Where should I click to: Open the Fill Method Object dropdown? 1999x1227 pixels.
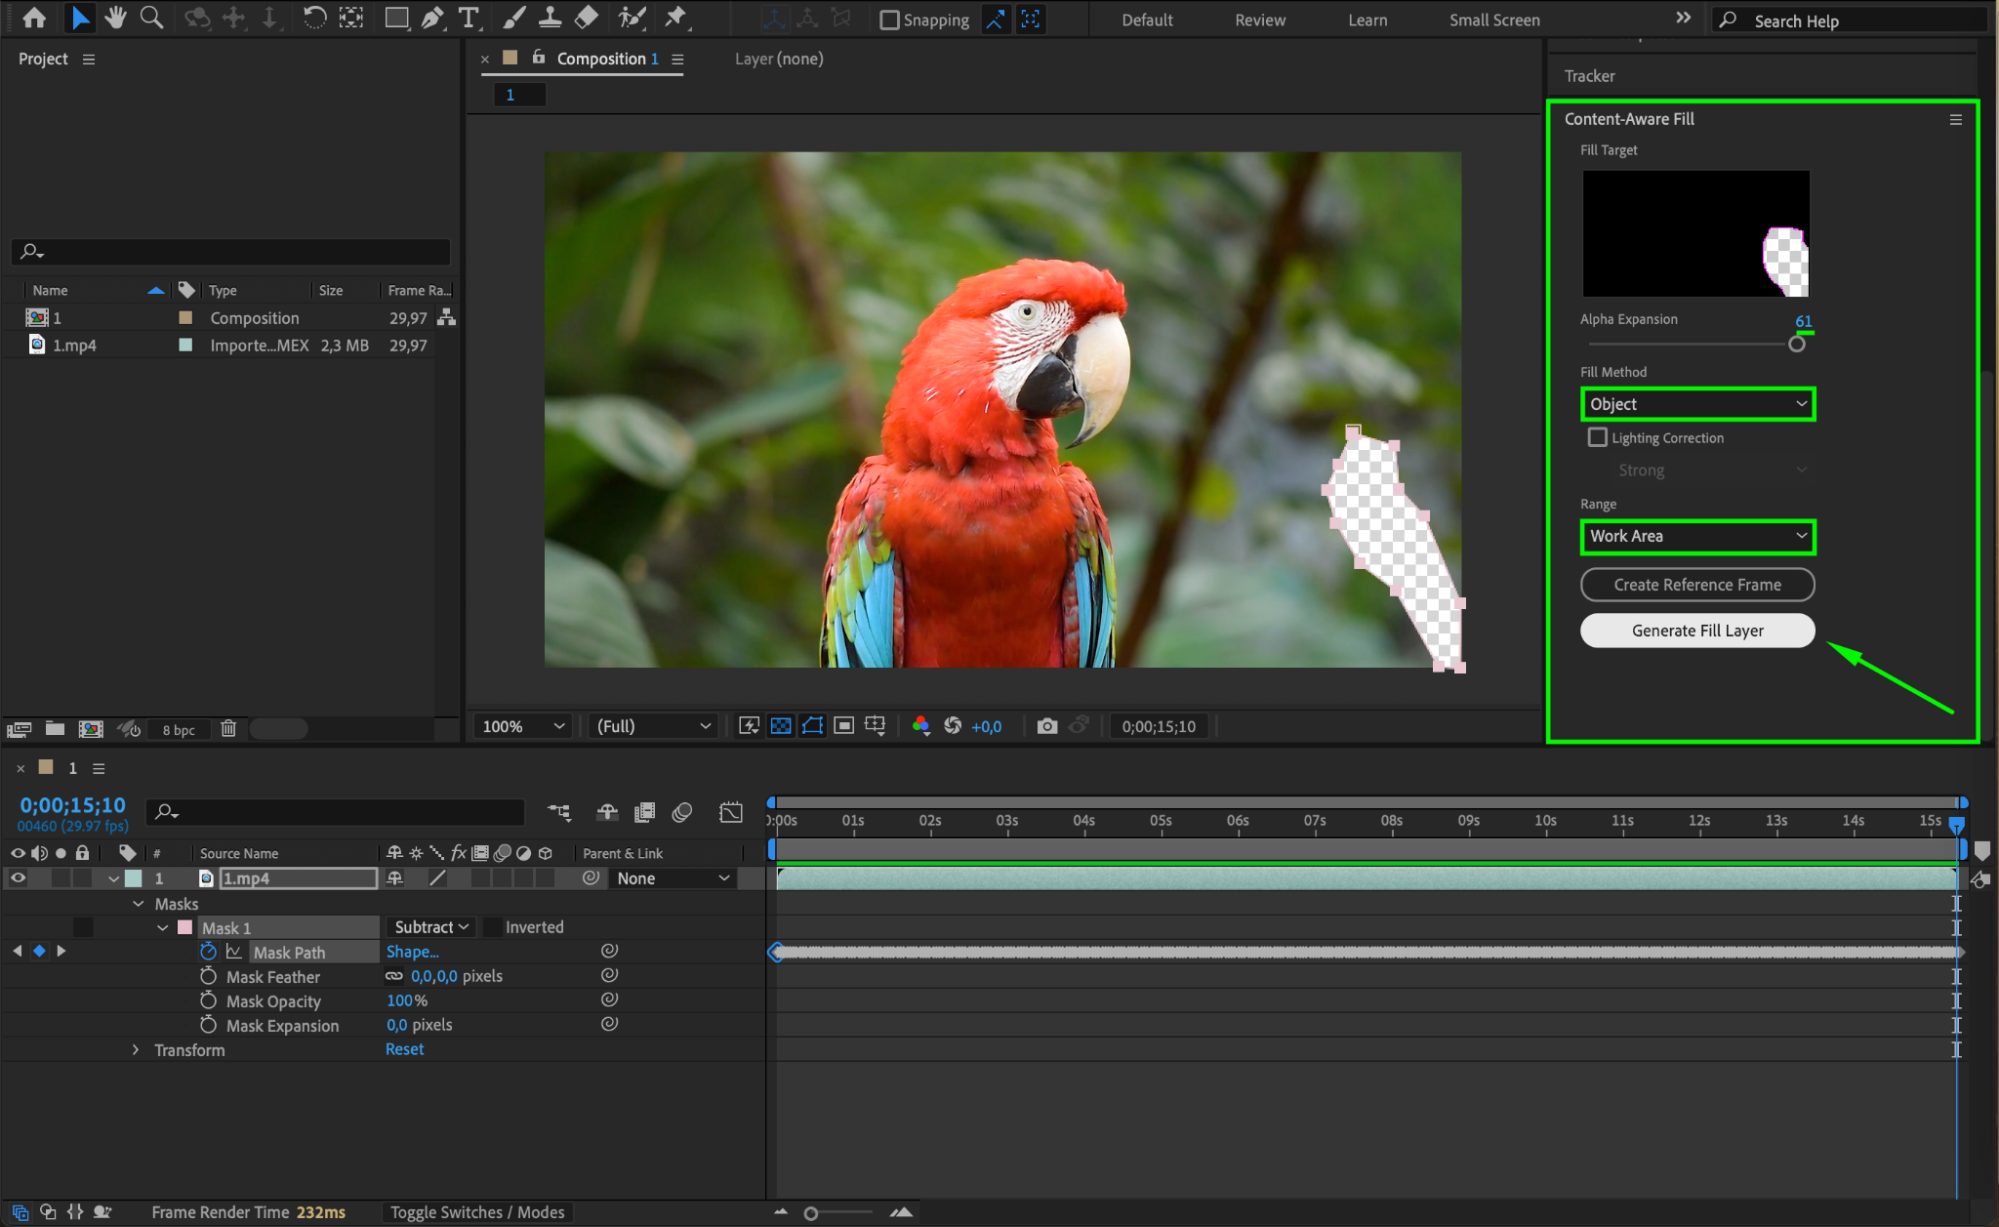[x=1697, y=404]
